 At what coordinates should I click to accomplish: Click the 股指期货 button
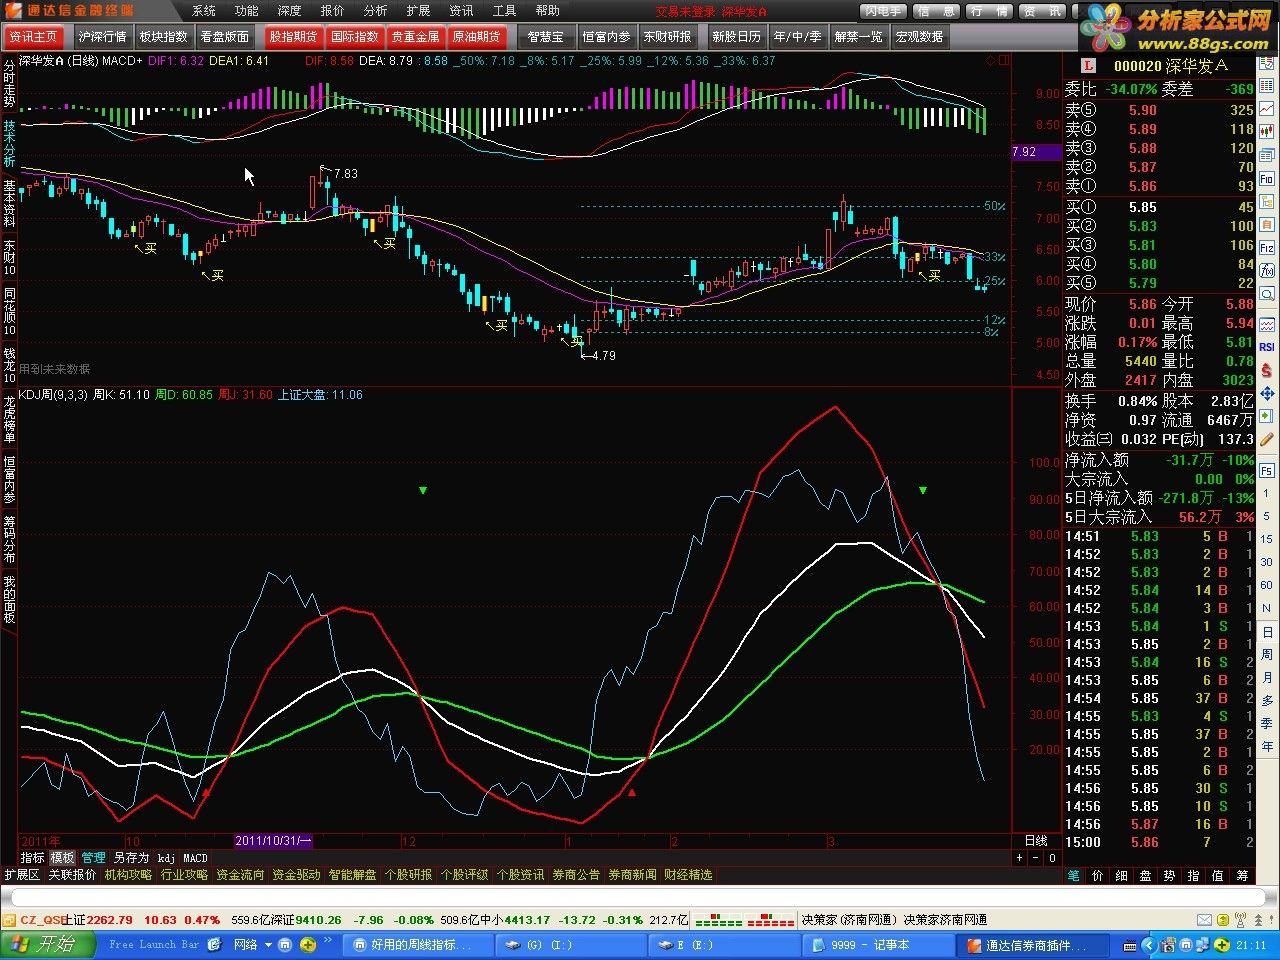[293, 37]
